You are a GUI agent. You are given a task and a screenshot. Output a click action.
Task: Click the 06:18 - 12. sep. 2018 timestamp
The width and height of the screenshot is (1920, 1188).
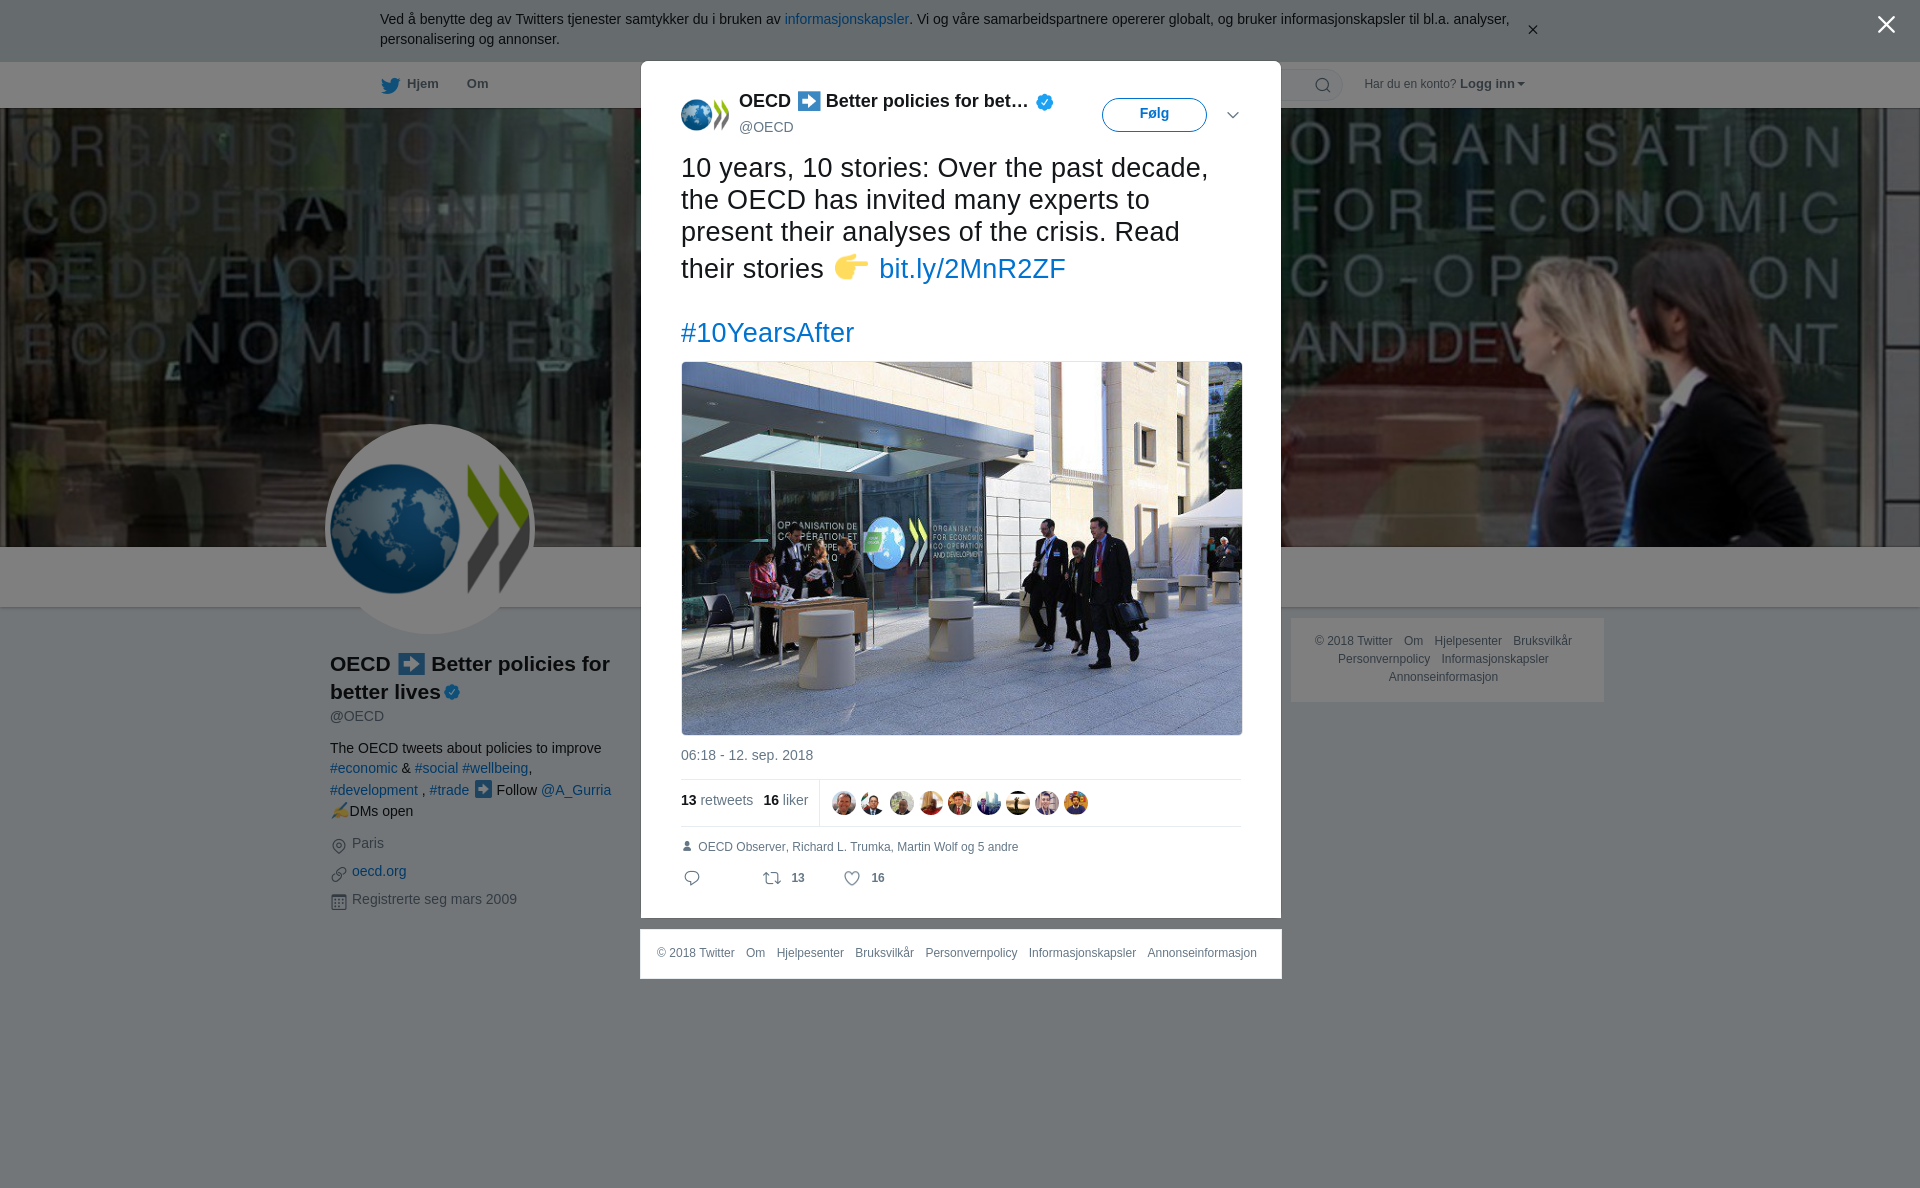tap(747, 755)
